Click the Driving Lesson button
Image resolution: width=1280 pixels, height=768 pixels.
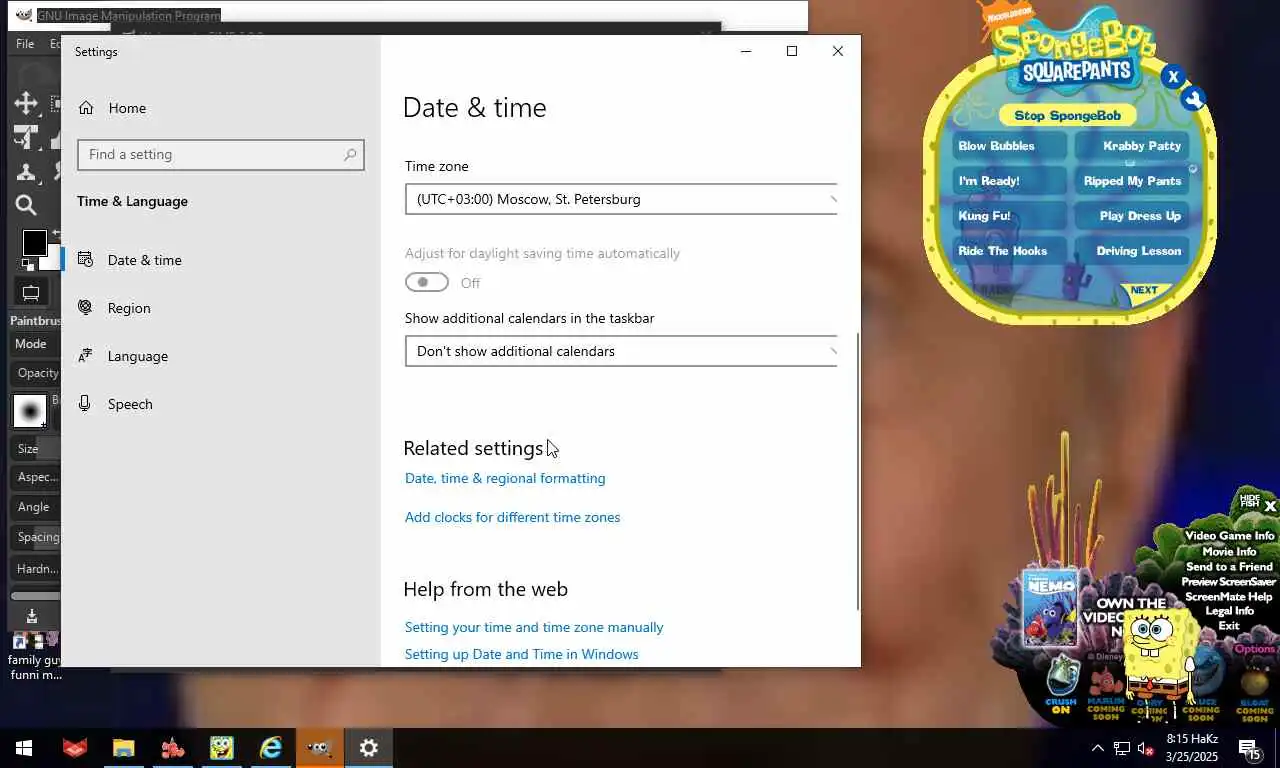[x=1133, y=251]
